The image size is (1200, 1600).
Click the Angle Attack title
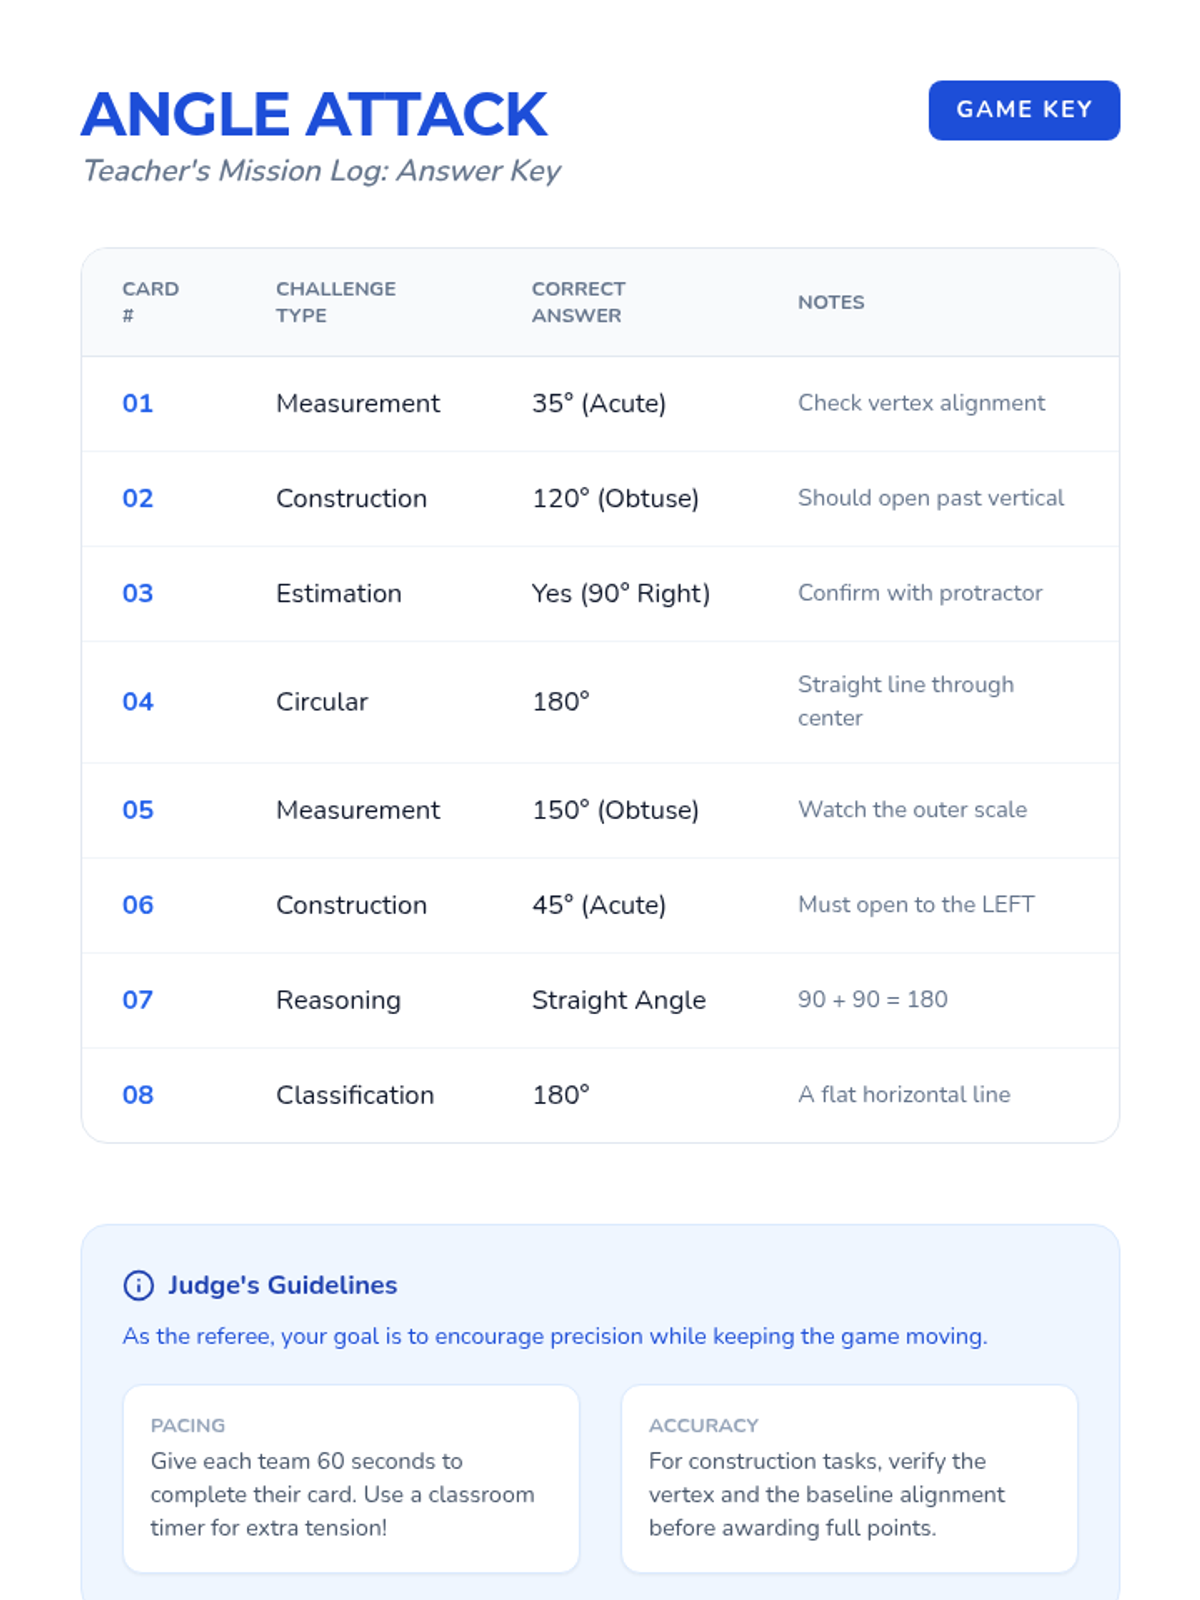click(314, 114)
